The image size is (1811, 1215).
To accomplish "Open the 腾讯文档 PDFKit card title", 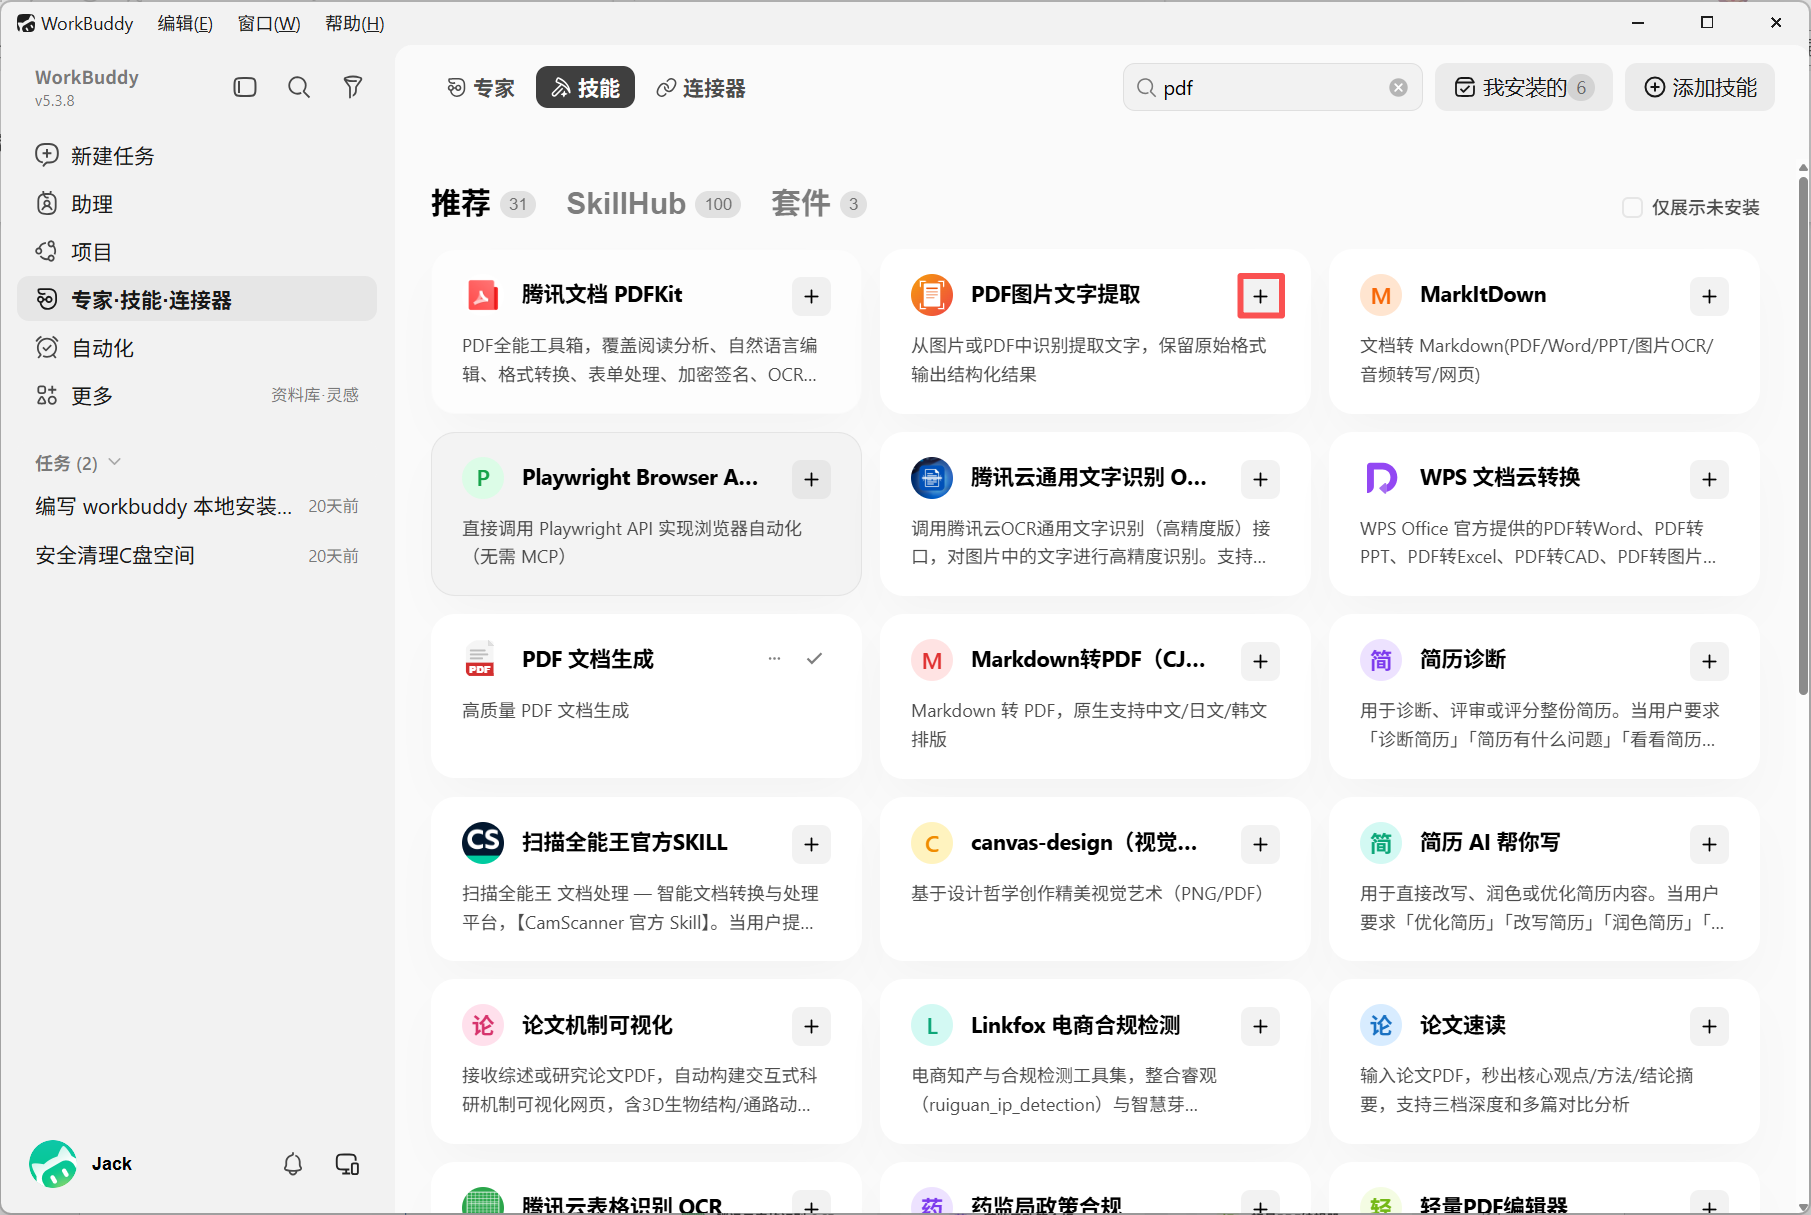I will [602, 295].
